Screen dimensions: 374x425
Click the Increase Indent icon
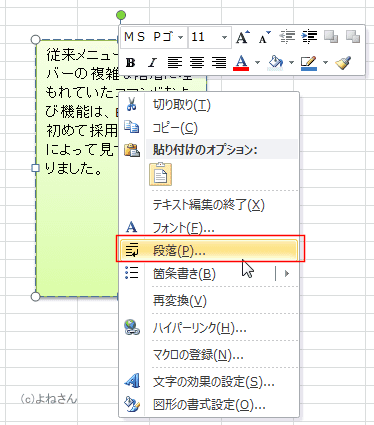[309, 37]
